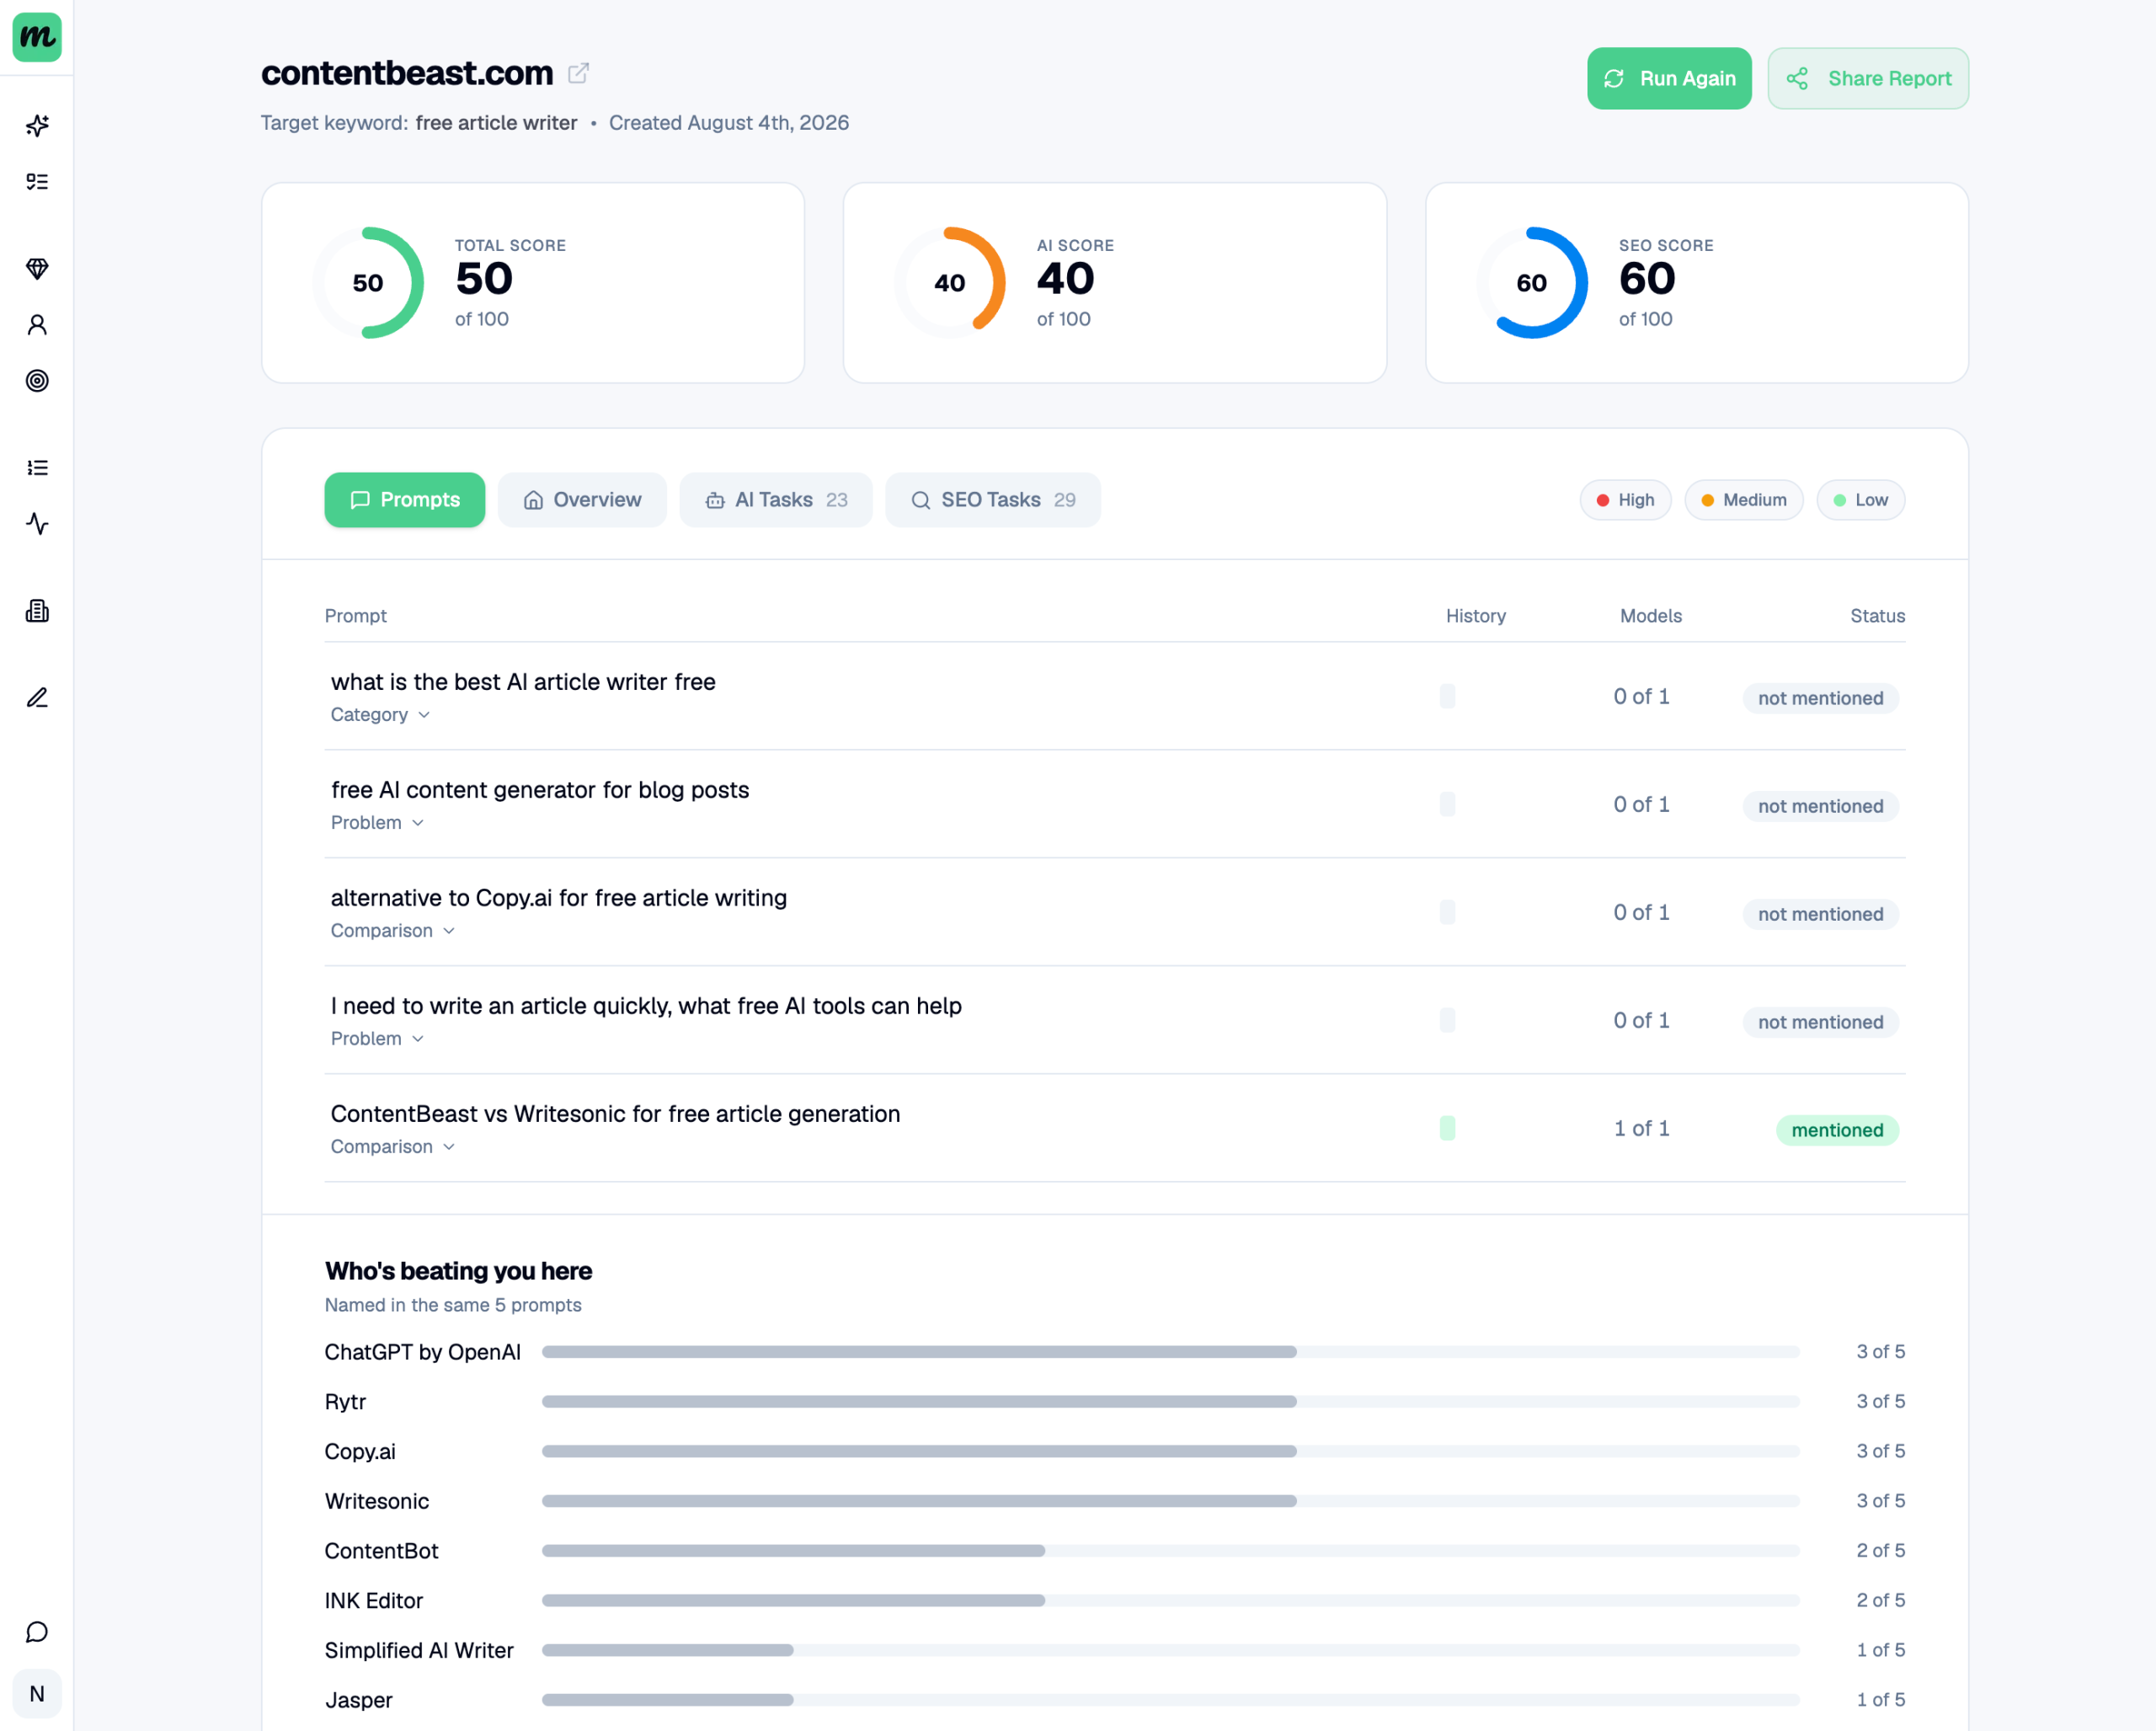This screenshot has width=2156, height=1731.
Task: Open the numbered list icon in sidebar
Action: pyautogui.click(x=37, y=468)
